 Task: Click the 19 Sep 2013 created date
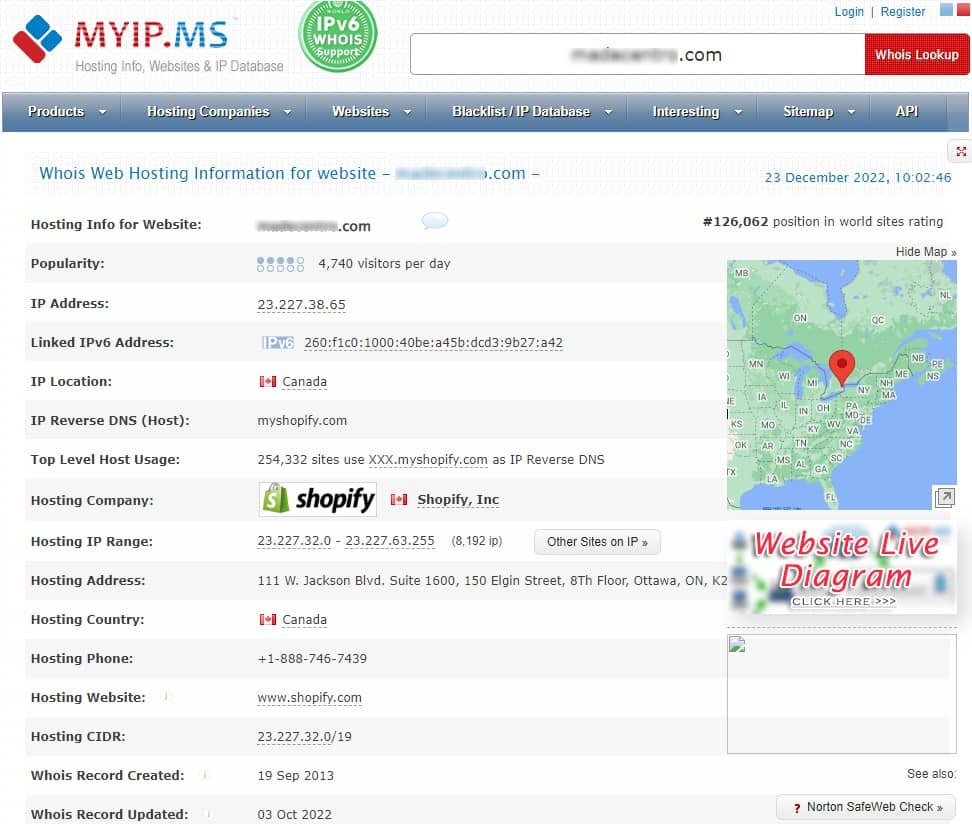click(296, 776)
